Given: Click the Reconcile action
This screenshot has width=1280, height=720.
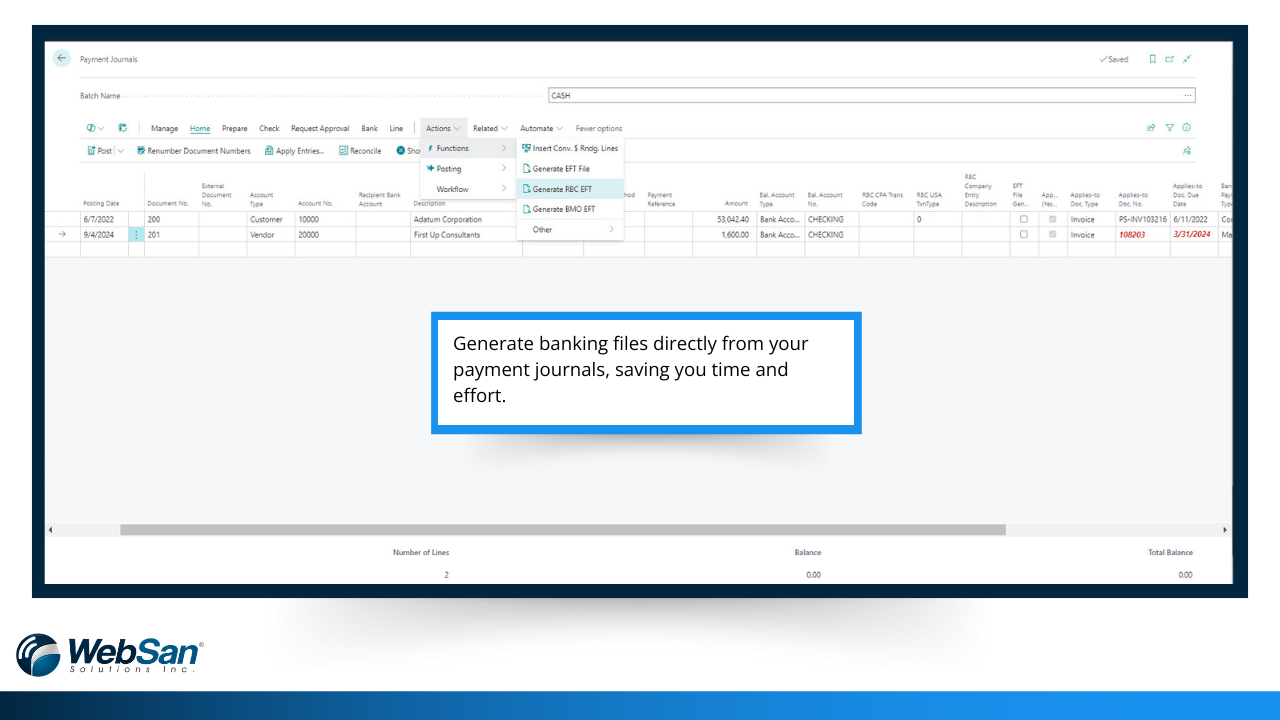Looking at the screenshot, I should (360, 151).
